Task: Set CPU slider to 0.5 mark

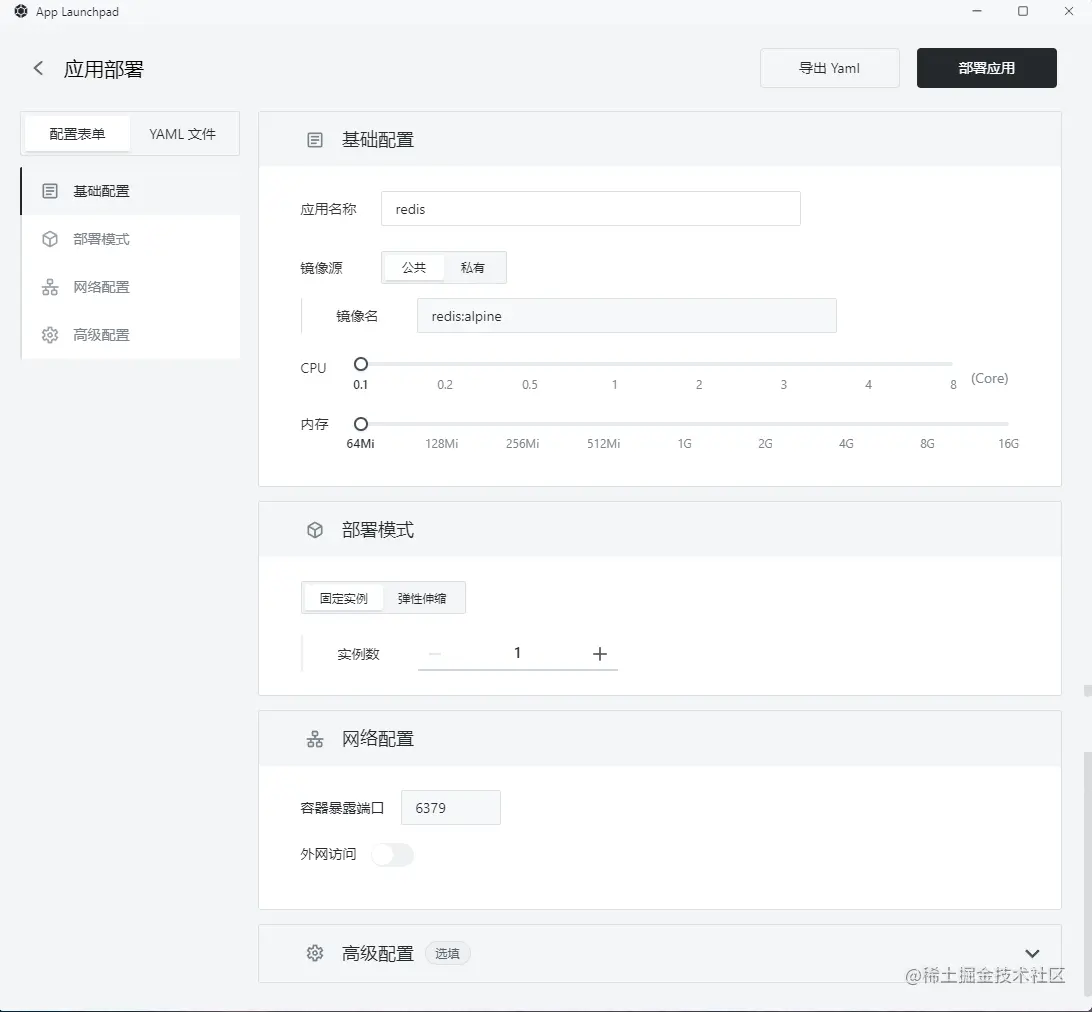Action: 530,384
